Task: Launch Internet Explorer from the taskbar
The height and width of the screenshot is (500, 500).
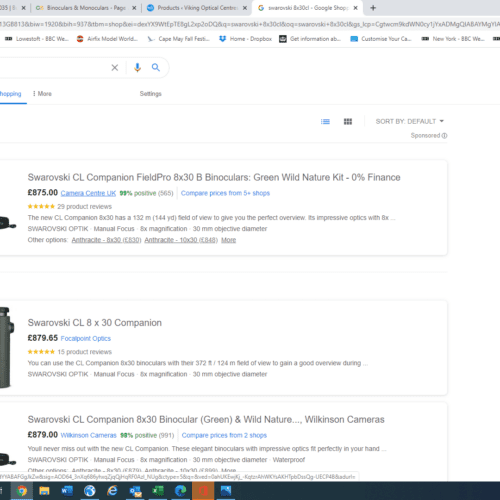Action: coord(112,491)
